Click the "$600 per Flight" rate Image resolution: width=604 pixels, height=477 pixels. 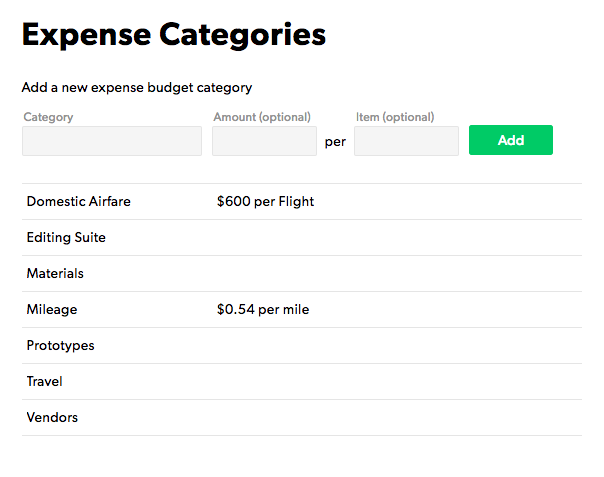[265, 202]
